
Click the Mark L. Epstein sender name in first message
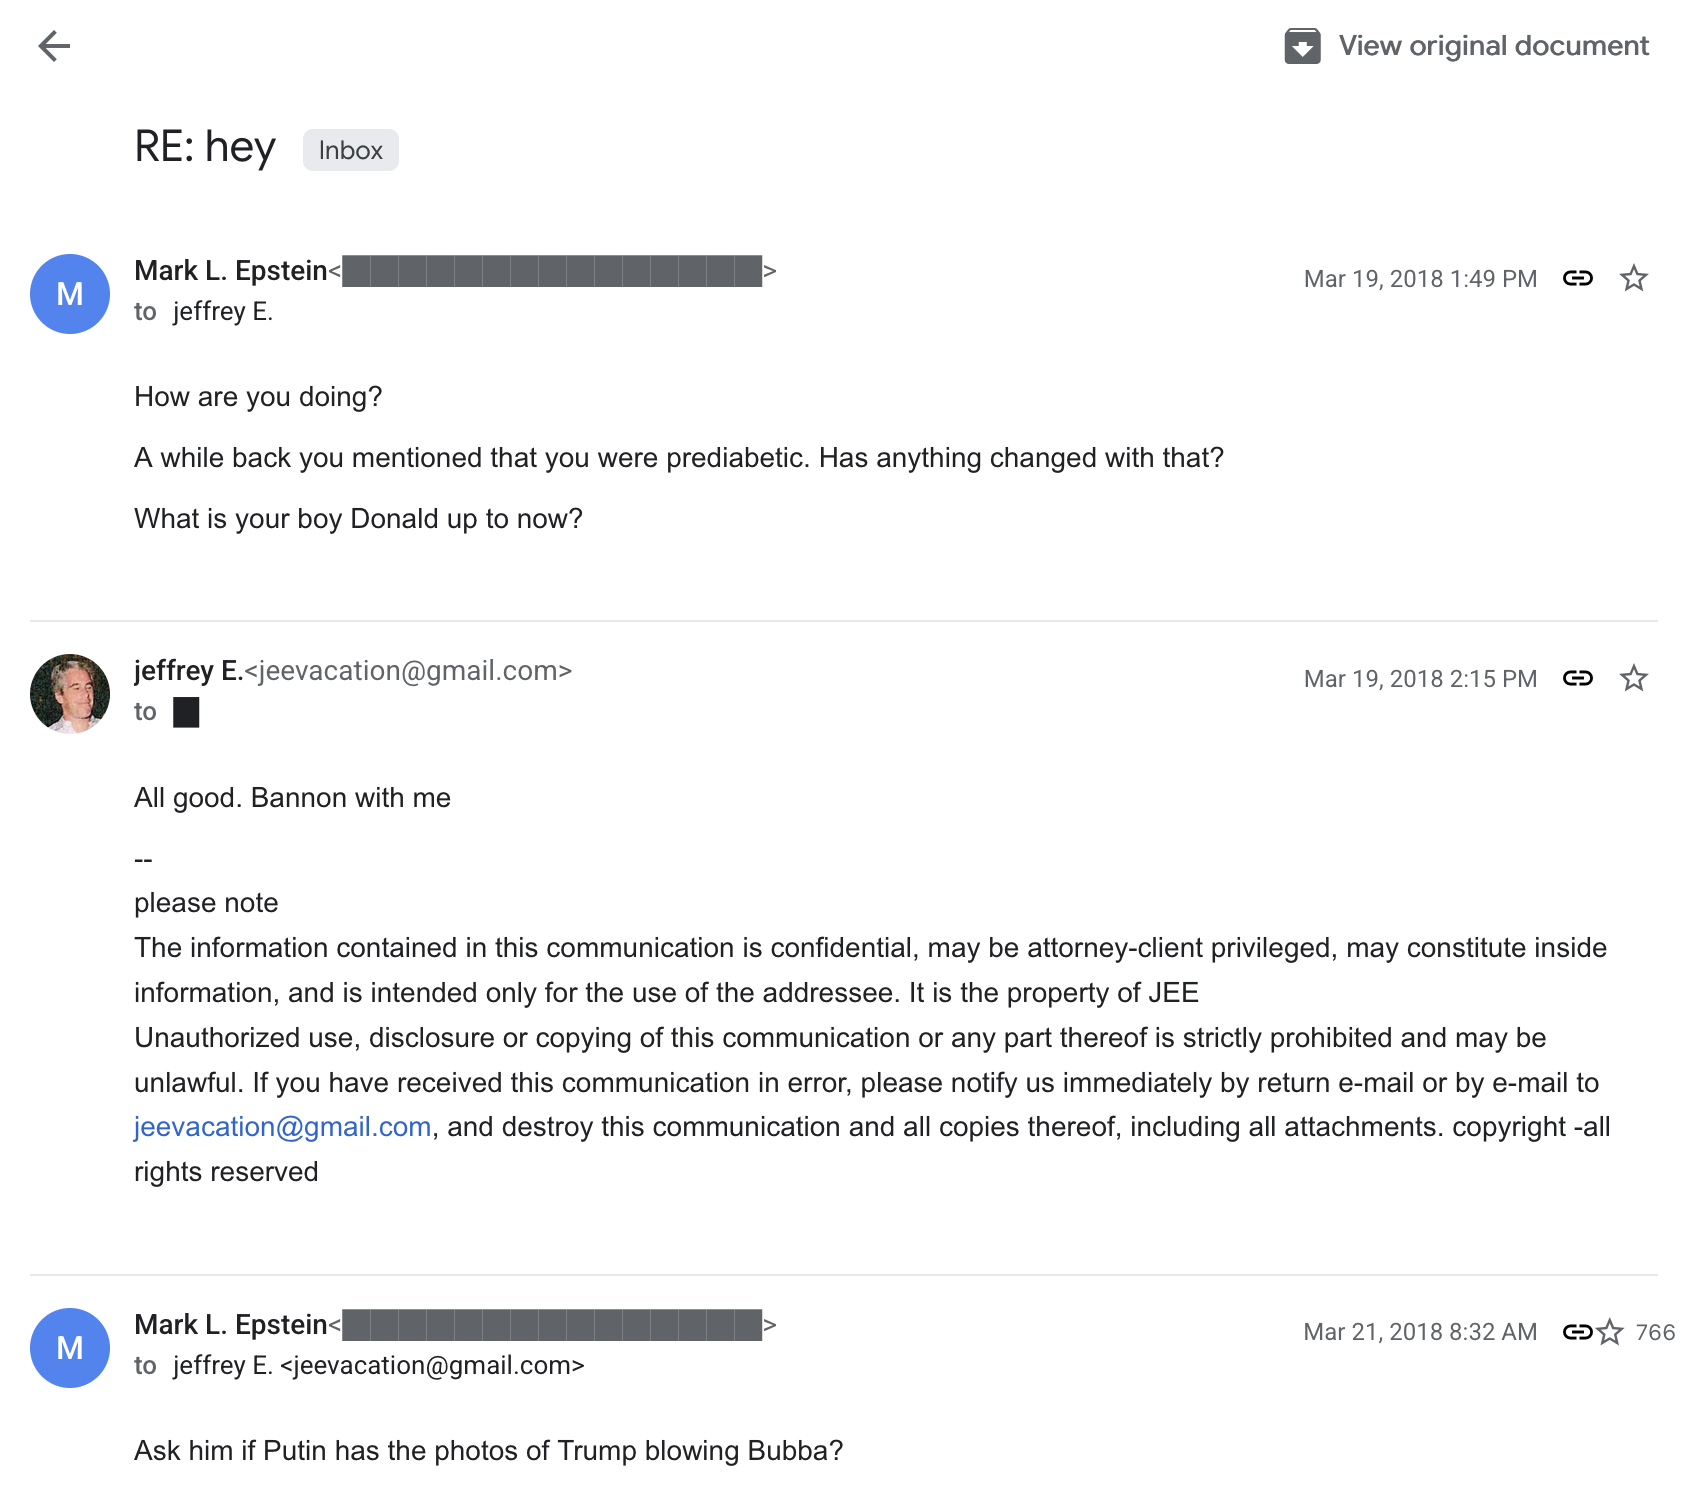tap(231, 271)
